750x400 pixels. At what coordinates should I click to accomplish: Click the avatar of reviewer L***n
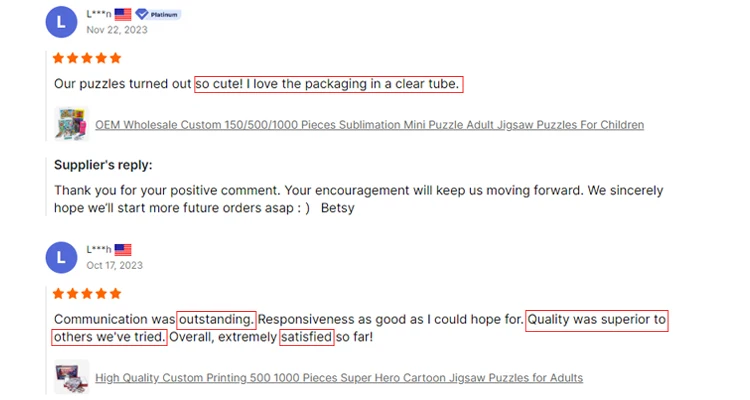click(x=62, y=21)
